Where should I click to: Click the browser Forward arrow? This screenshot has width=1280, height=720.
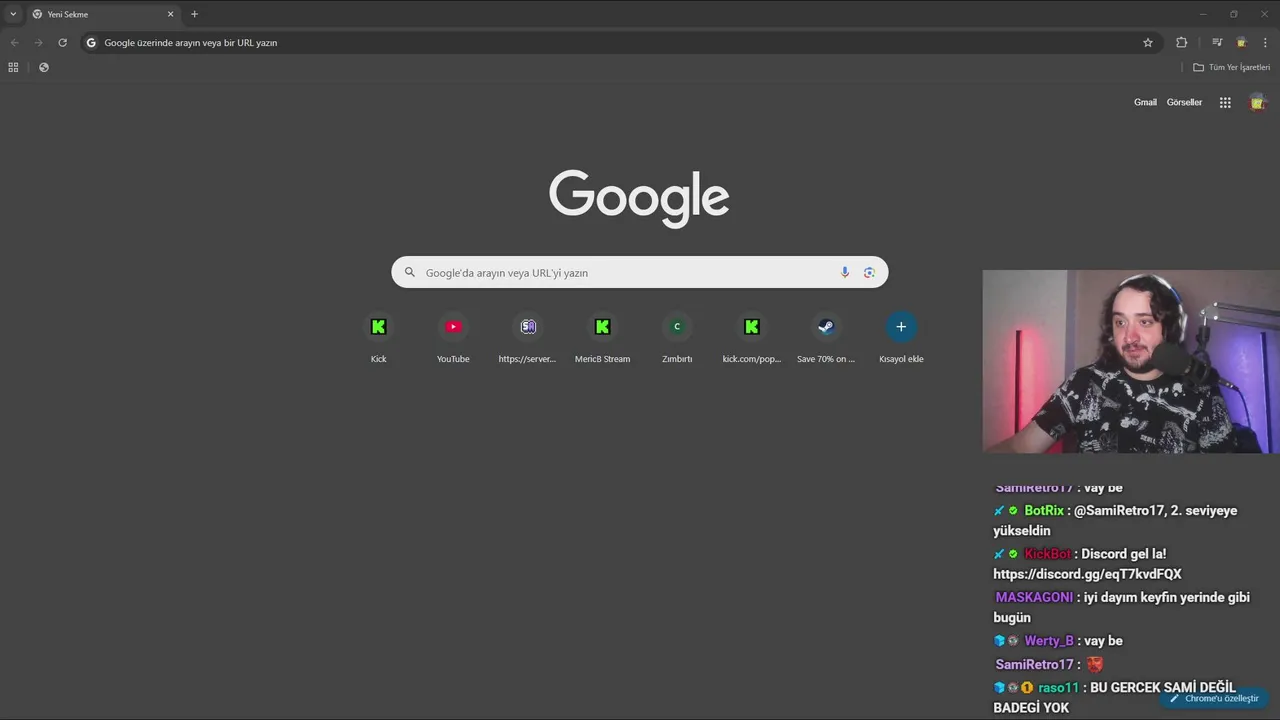38,43
